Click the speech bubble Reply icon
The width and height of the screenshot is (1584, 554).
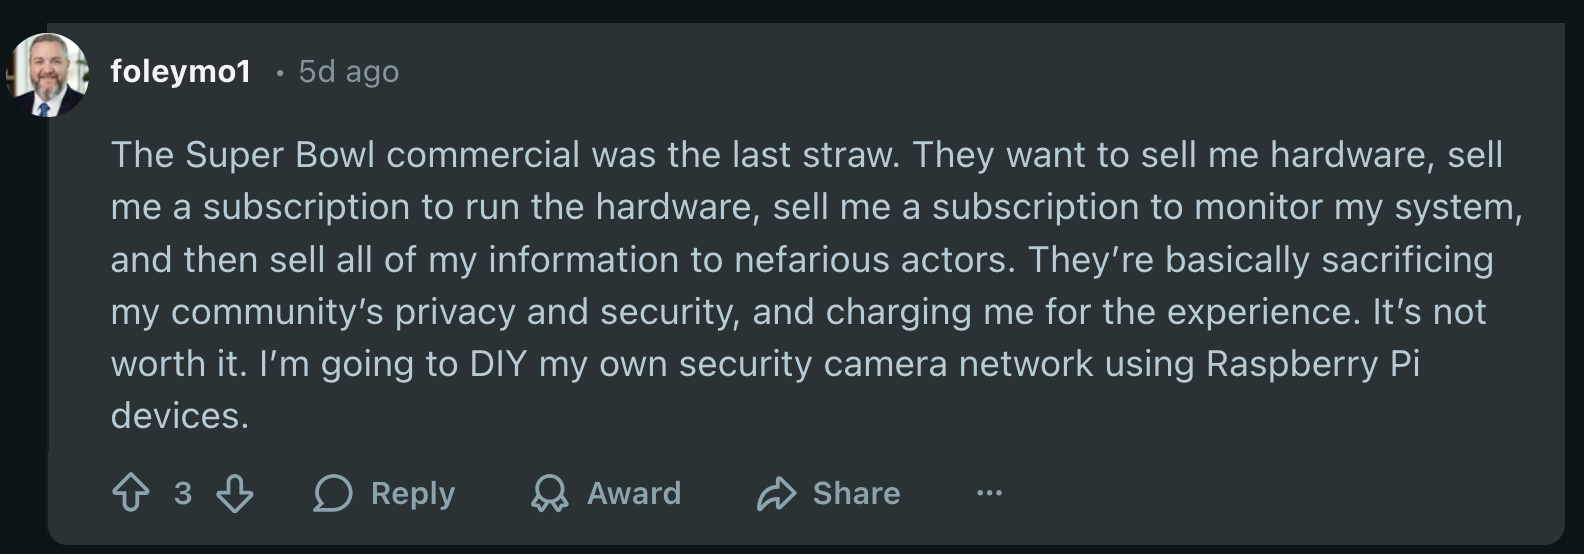(333, 493)
